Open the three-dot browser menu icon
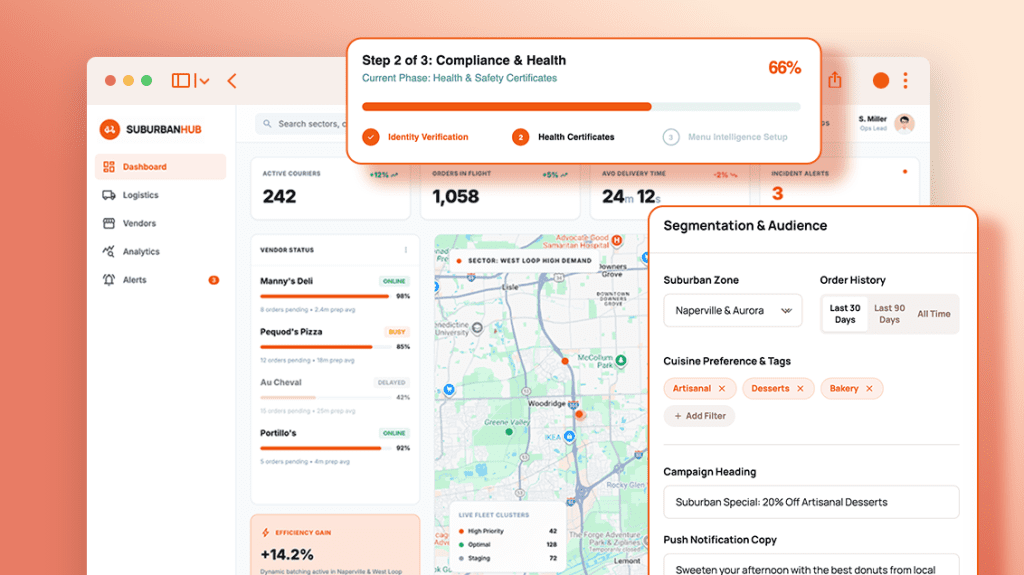The width and height of the screenshot is (1024, 575). [906, 81]
